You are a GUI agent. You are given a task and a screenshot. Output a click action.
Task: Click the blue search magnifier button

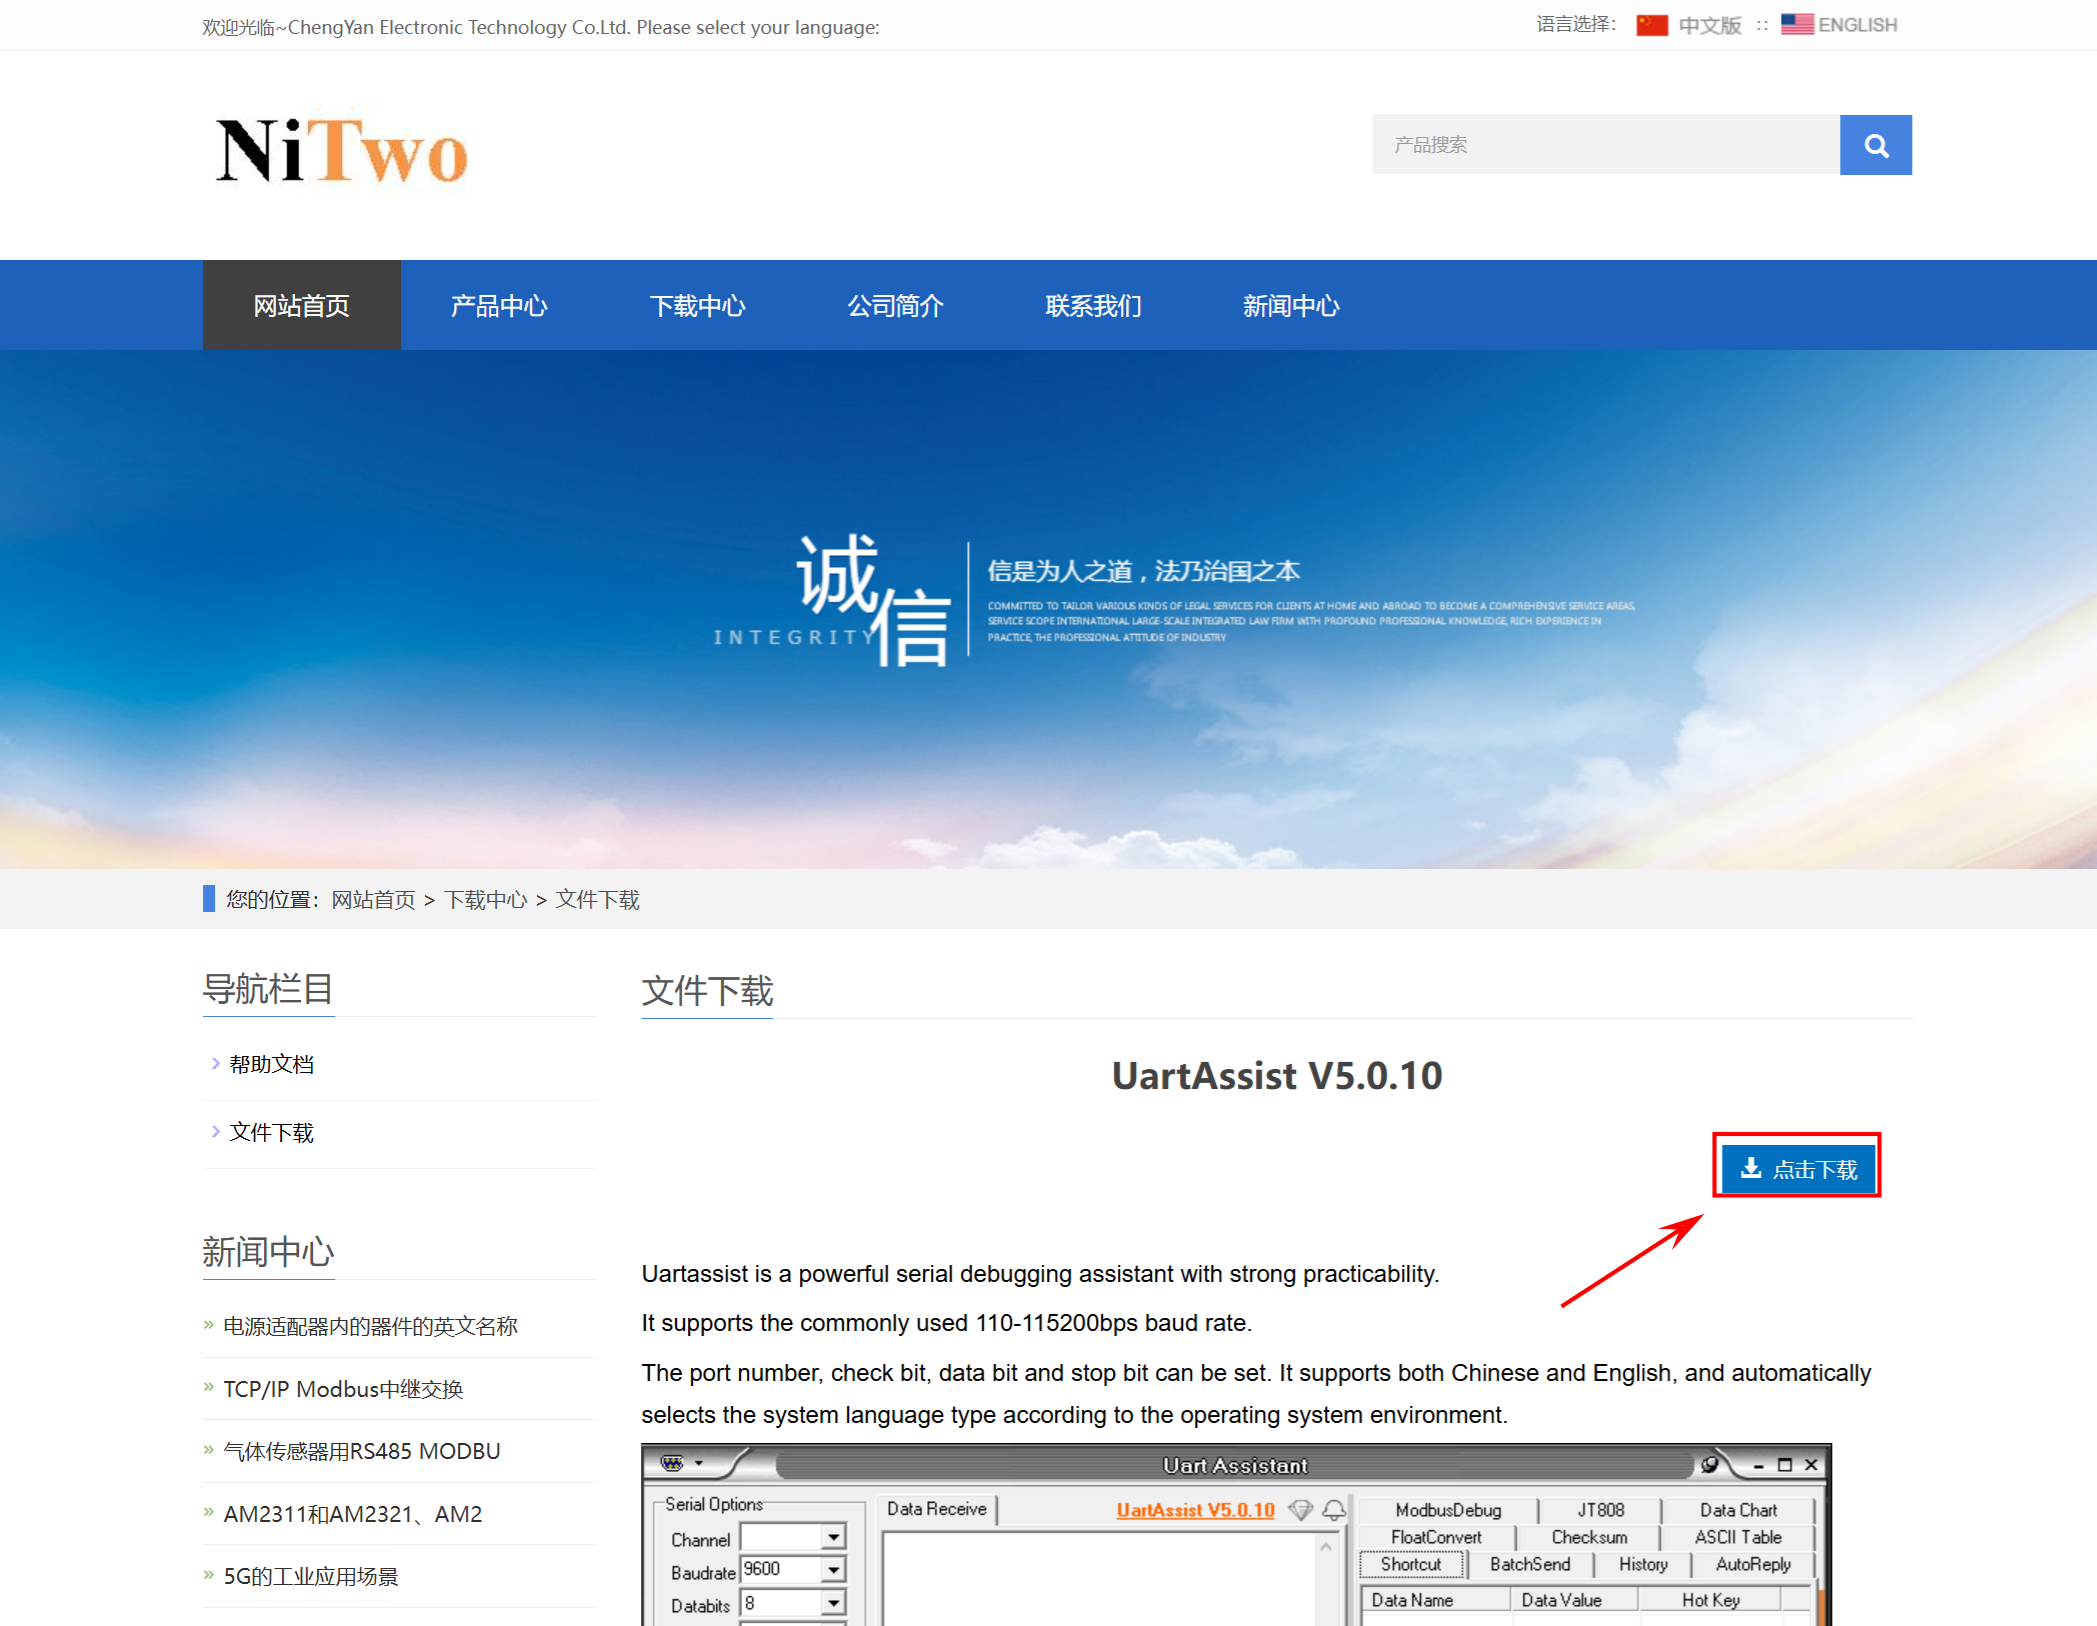tap(1875, 145)
